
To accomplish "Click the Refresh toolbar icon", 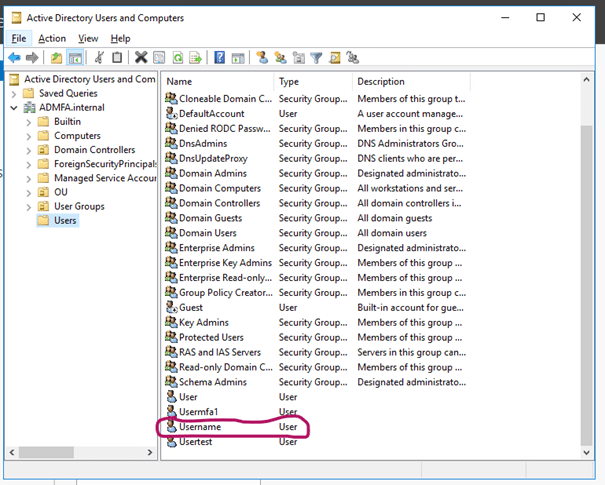I will (x=178, y=58).
